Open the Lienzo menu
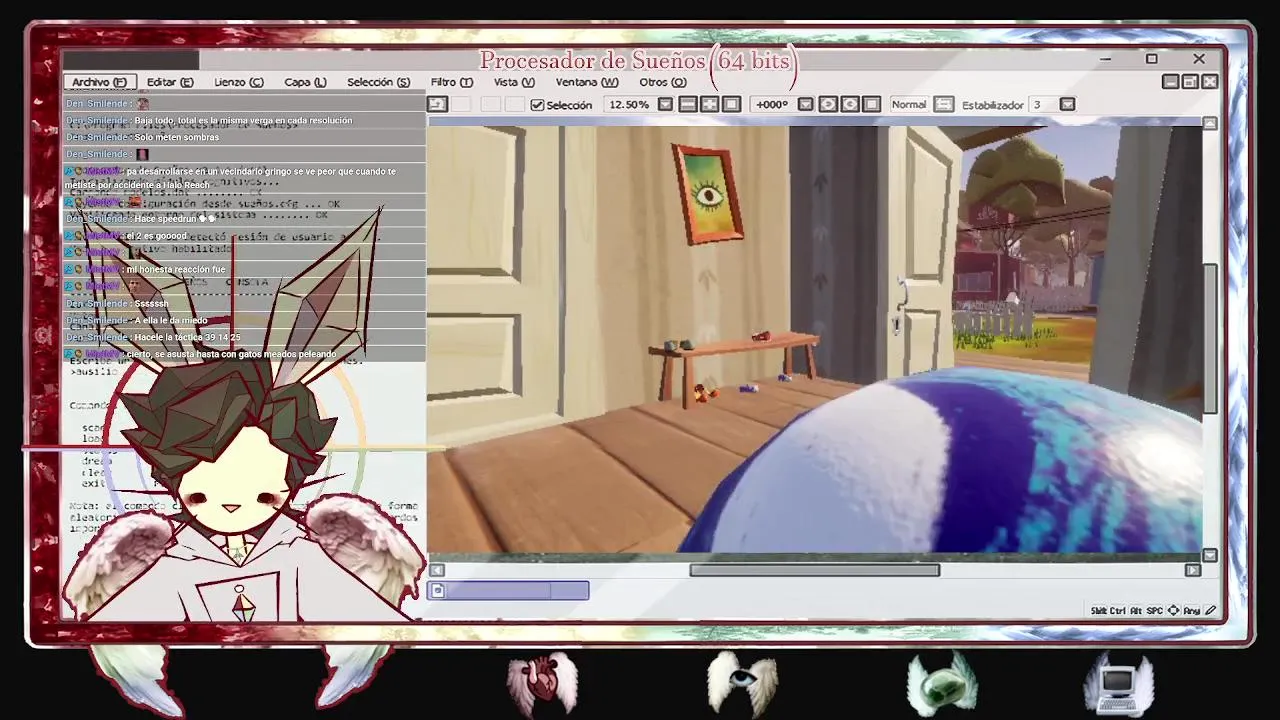 coord(239,82)
